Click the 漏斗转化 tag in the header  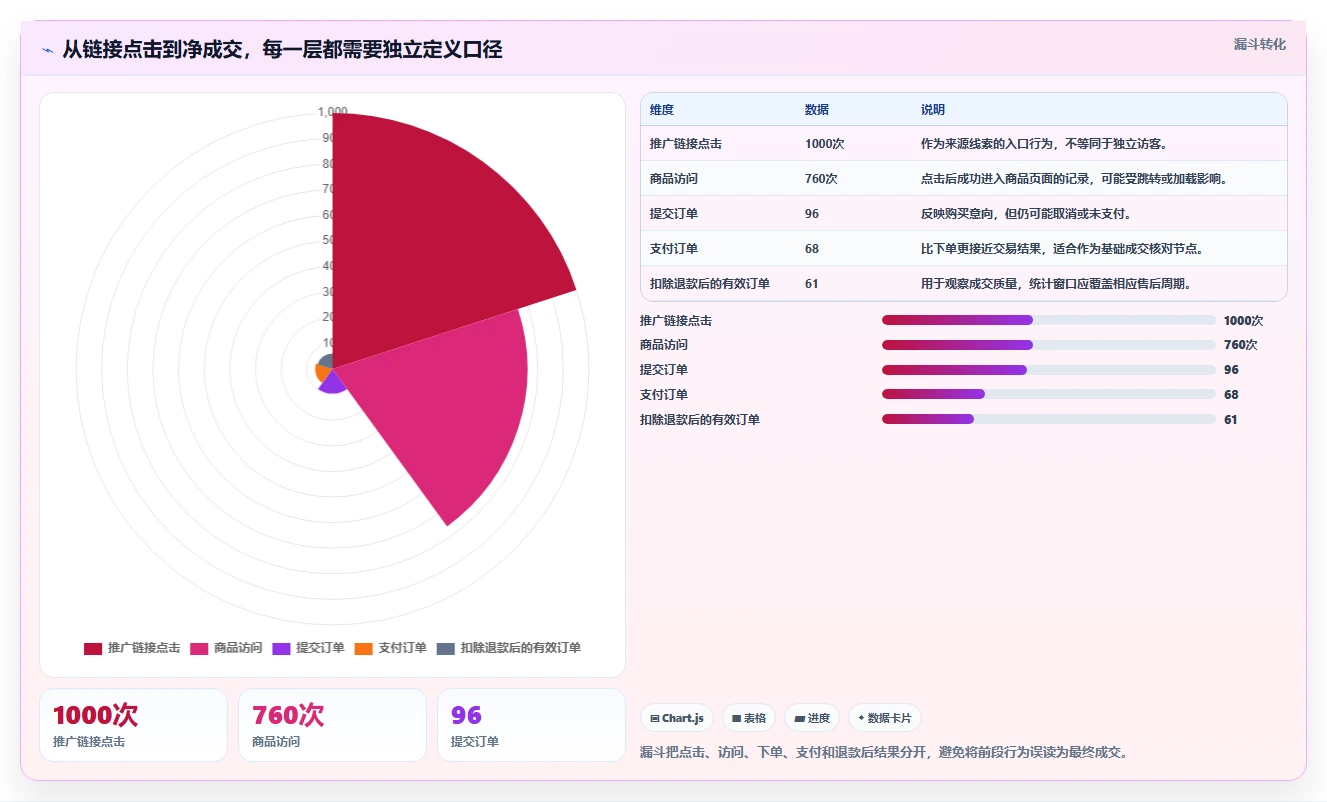coord(1260,45)
